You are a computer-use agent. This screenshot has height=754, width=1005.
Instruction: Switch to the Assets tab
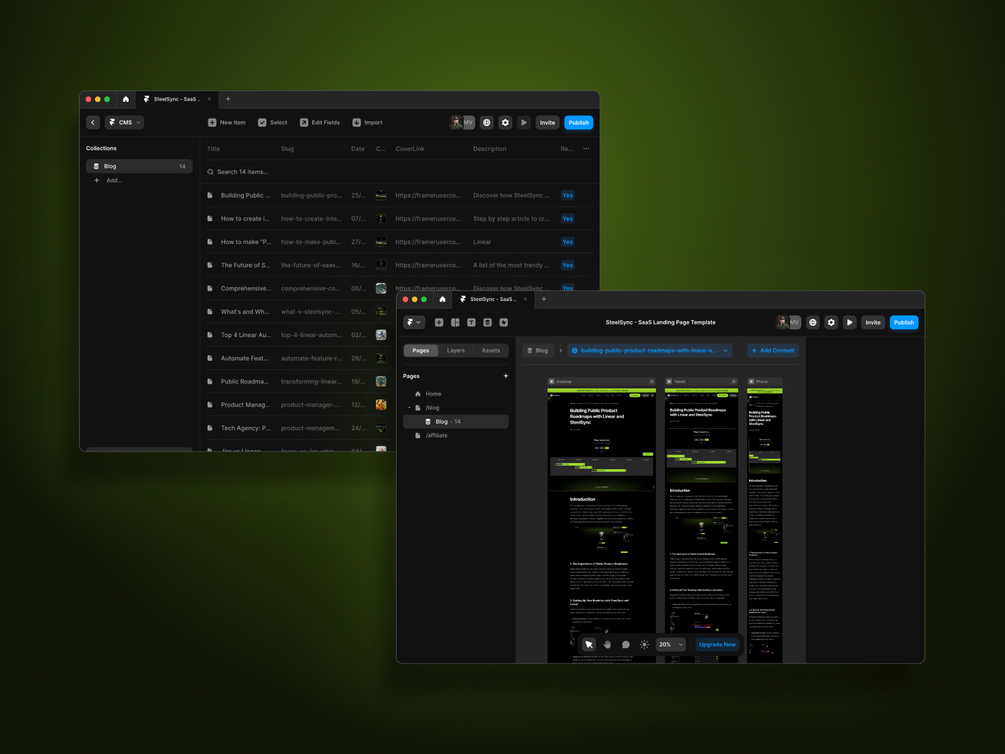(491, 351)
